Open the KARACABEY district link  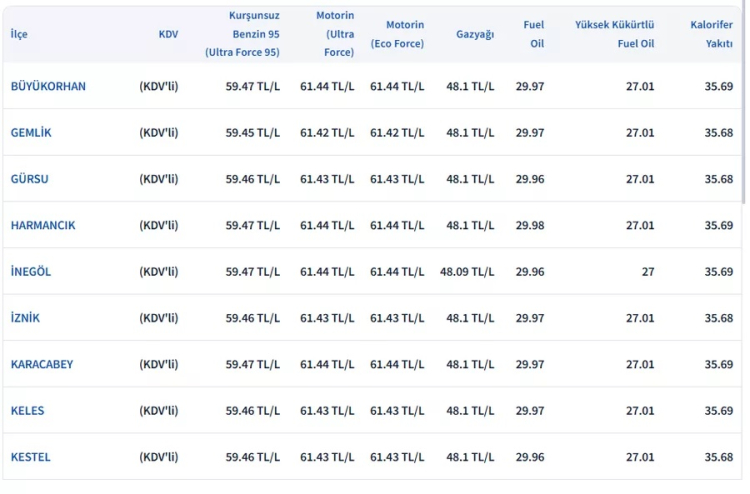(42, 364)
